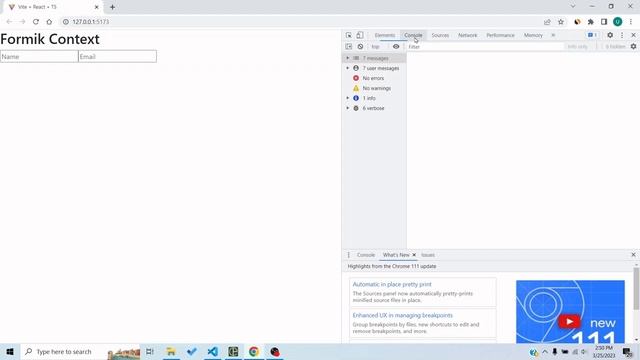The image size is (640, 360).
Task: Go to the browser home page
Action: (49, 22)
